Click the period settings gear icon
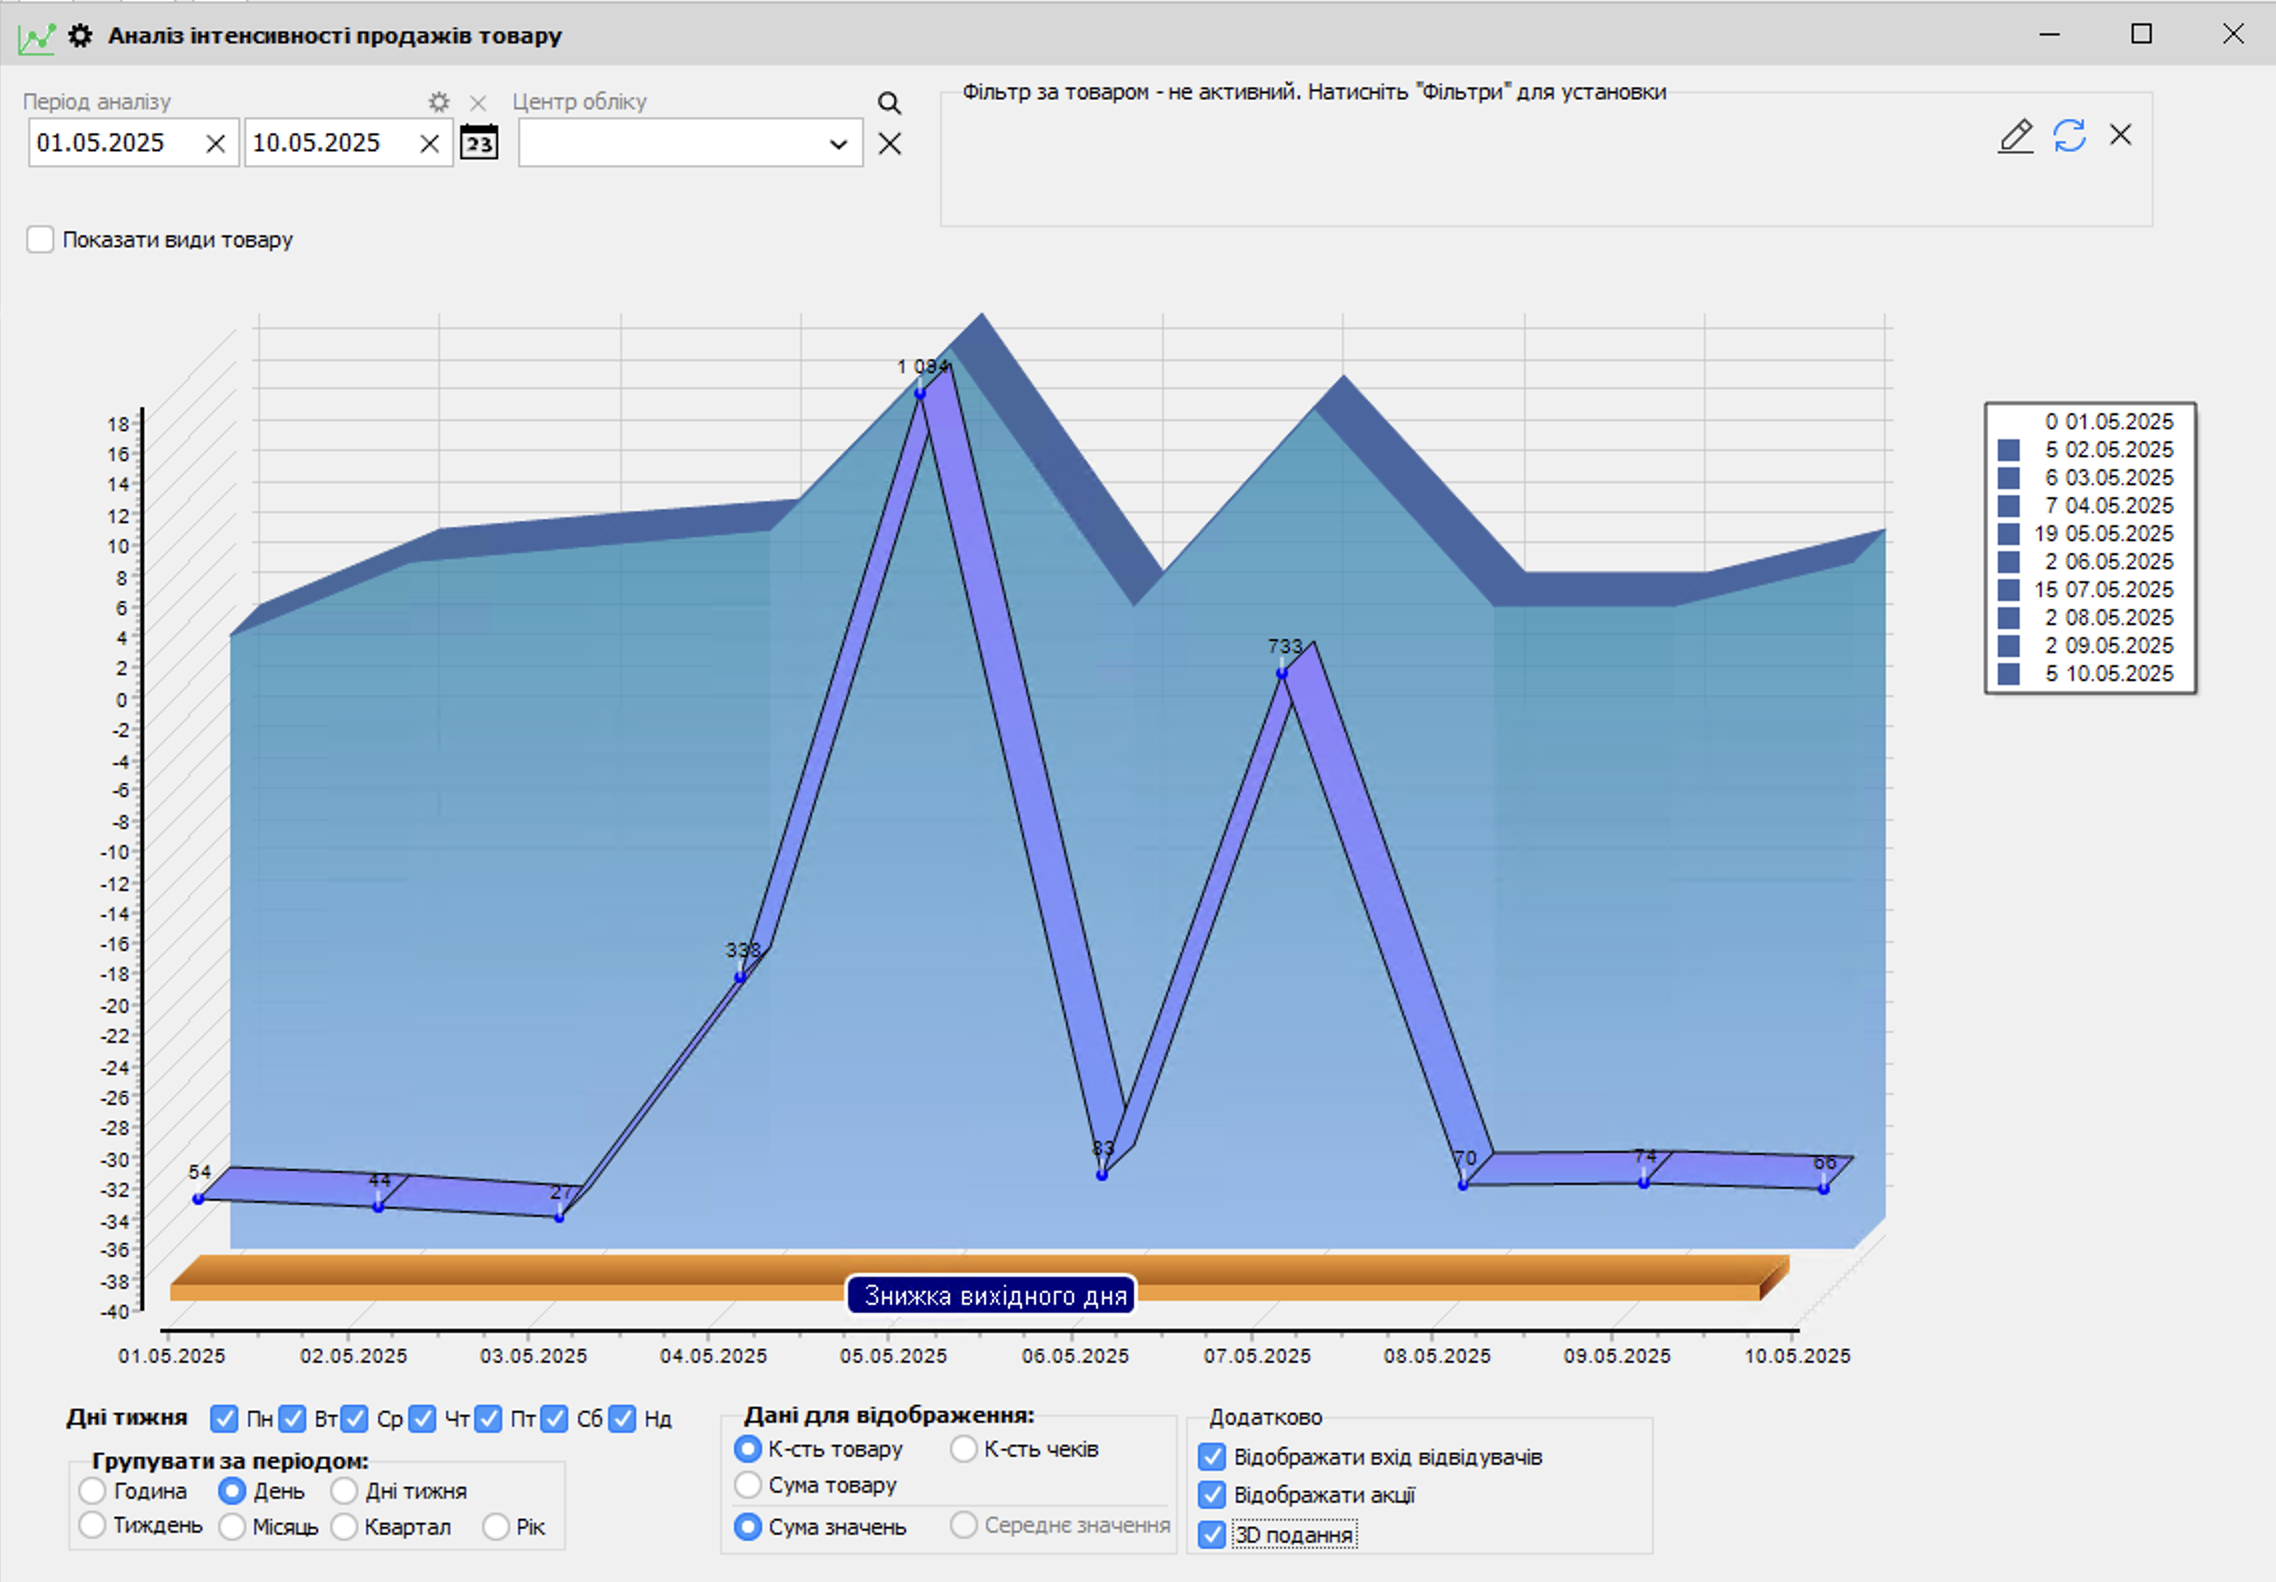This screenshot has height=1582, width=2276. click(x=439, y=102)
